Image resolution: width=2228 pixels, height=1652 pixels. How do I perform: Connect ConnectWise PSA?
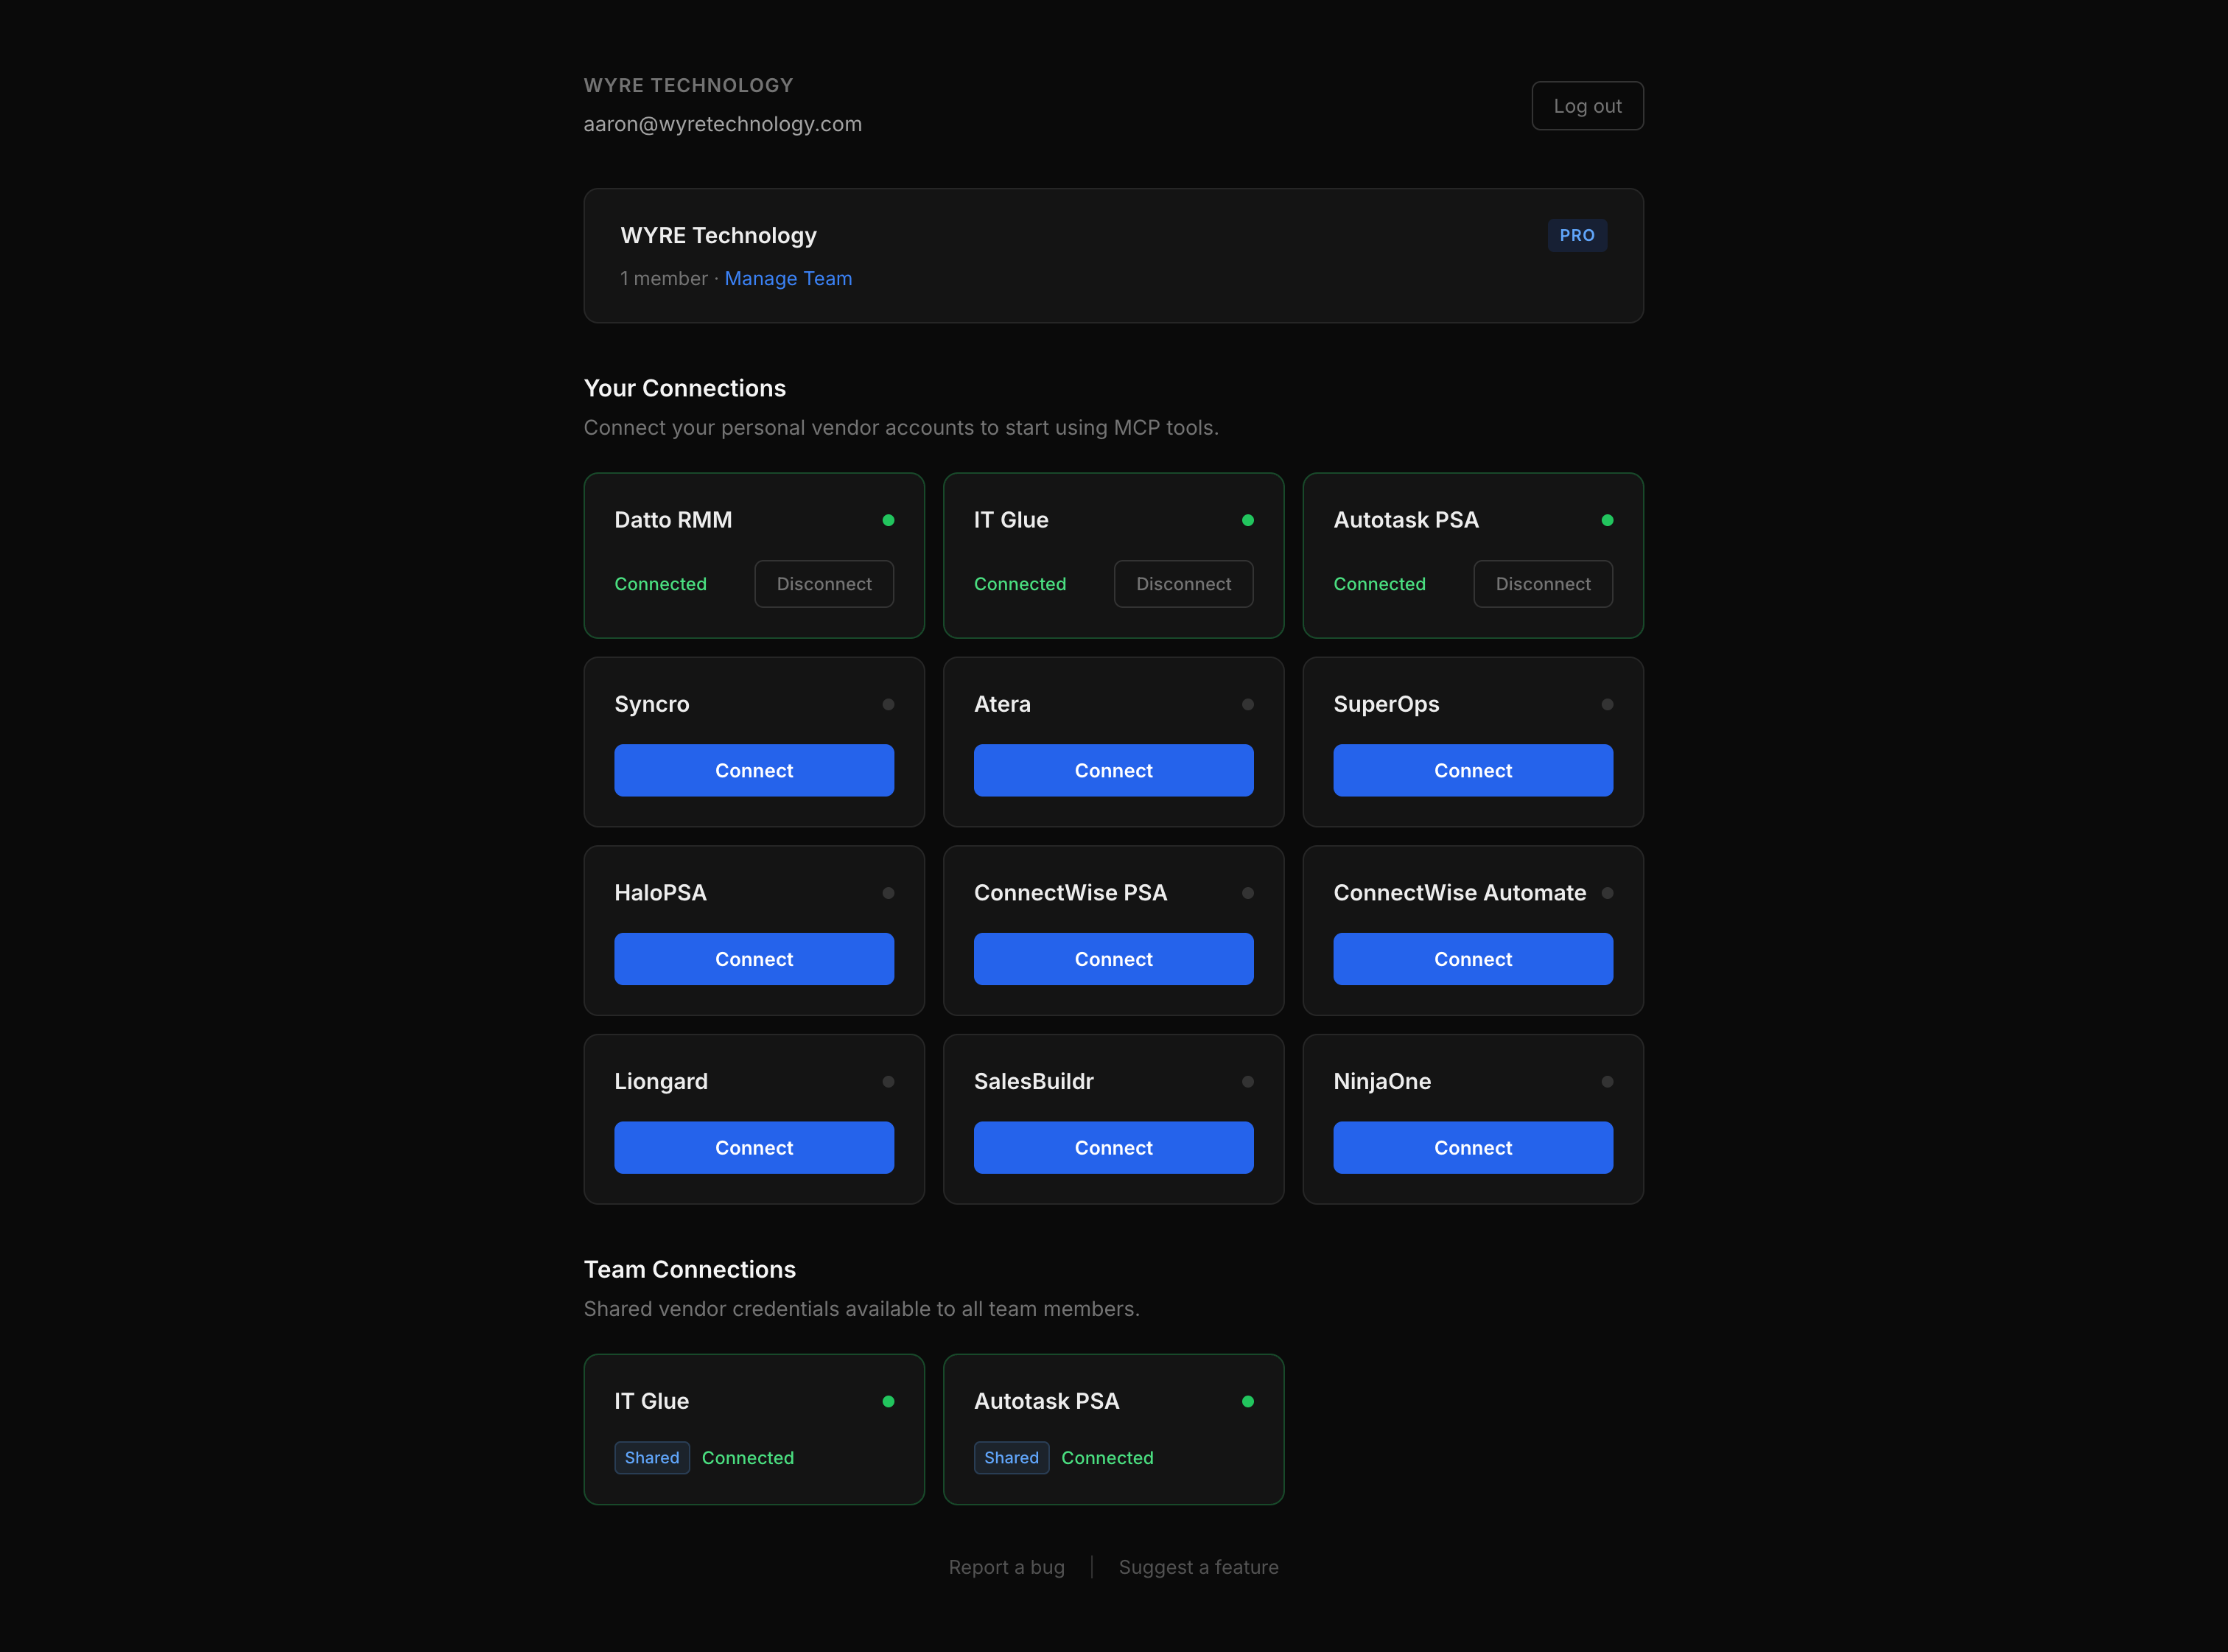tap(1113, 958)
